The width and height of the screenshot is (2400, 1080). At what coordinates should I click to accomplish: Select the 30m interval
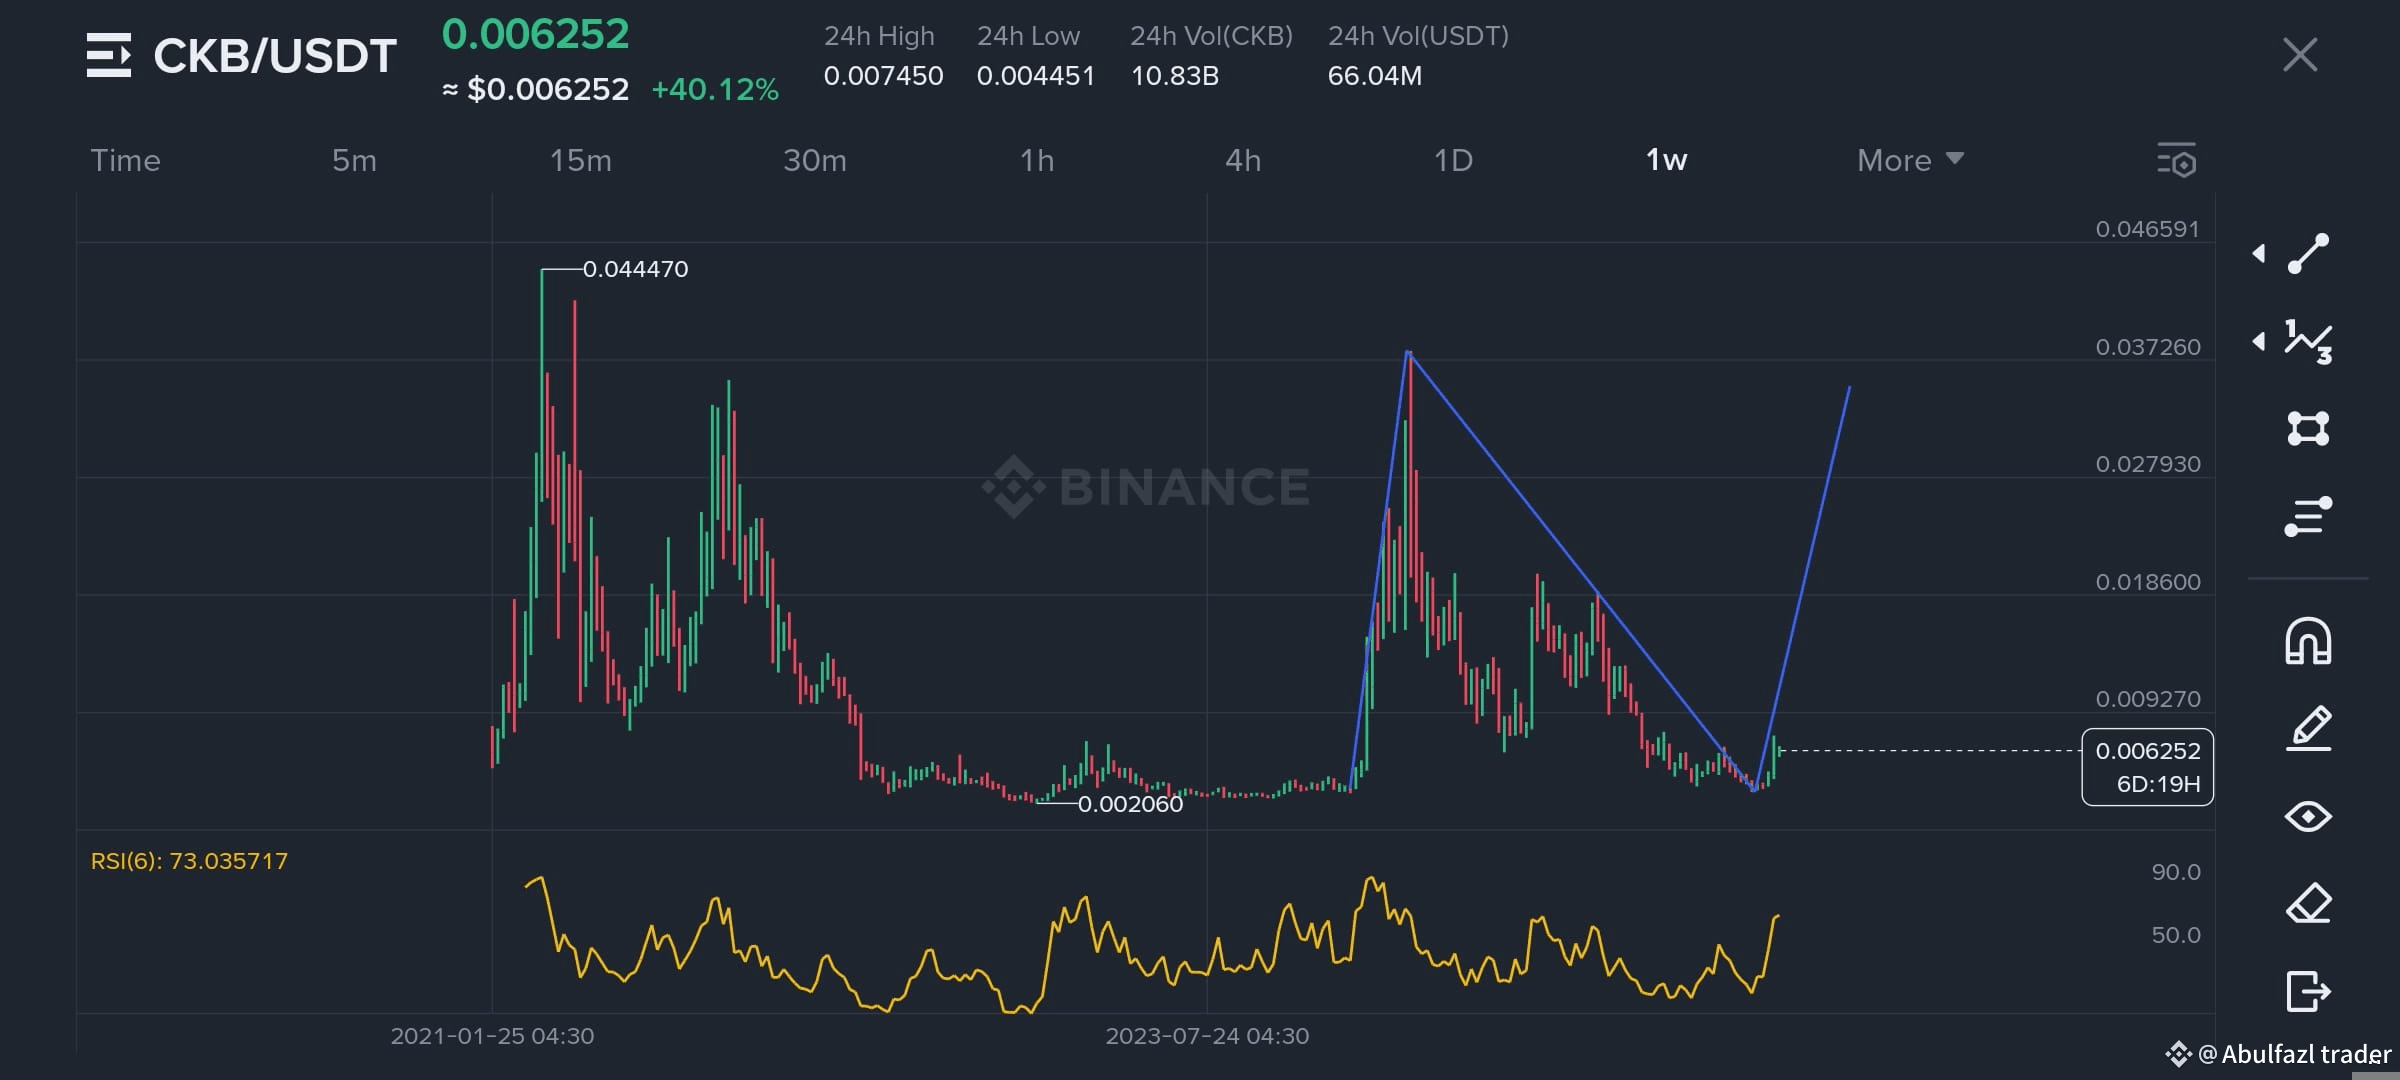tap(814, 160)
